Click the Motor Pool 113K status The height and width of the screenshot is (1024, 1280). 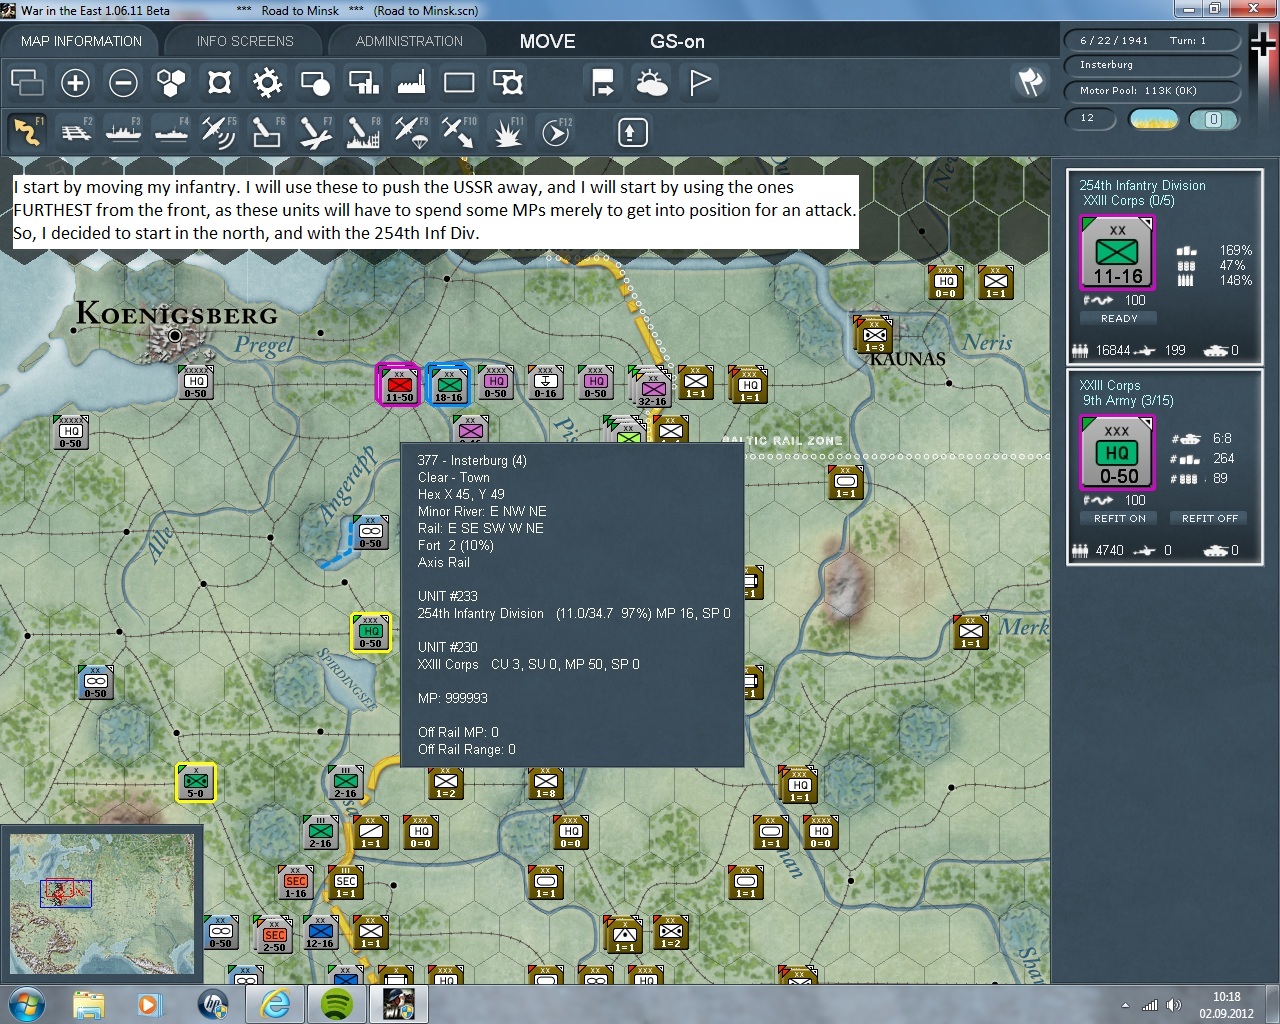(1151, 90)
